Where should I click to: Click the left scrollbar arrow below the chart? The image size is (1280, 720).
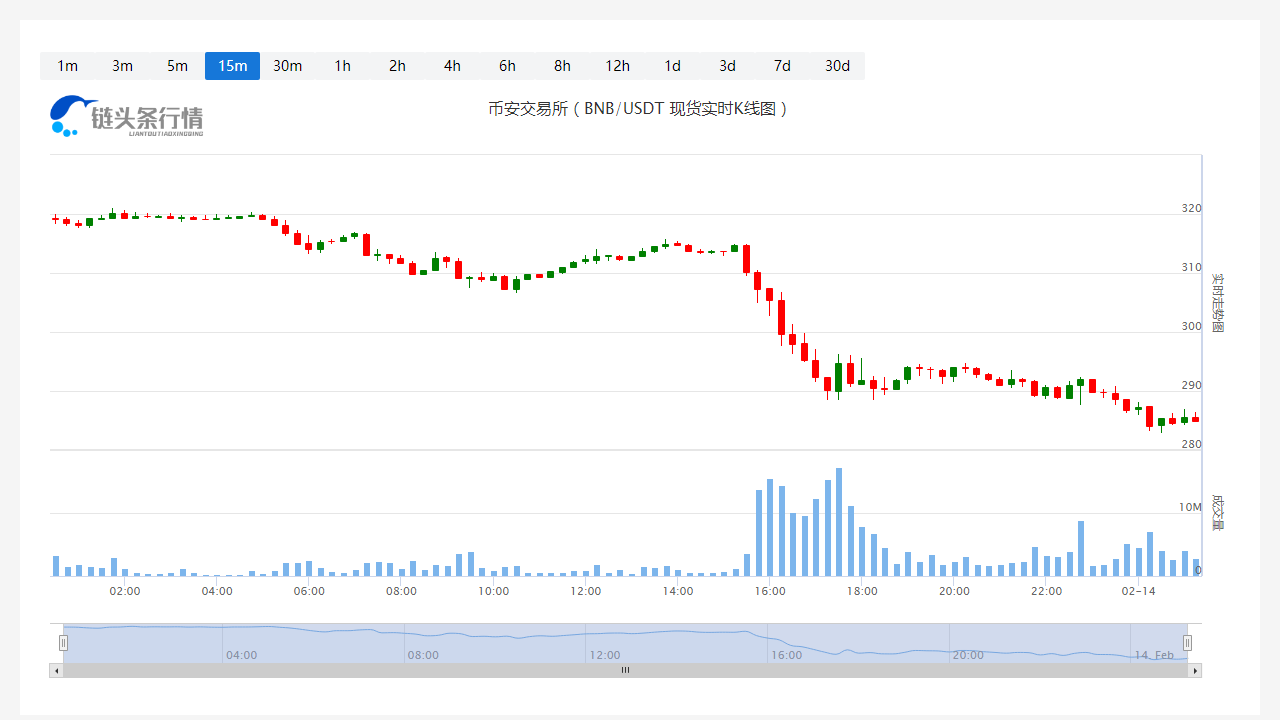tap(56, 671)
